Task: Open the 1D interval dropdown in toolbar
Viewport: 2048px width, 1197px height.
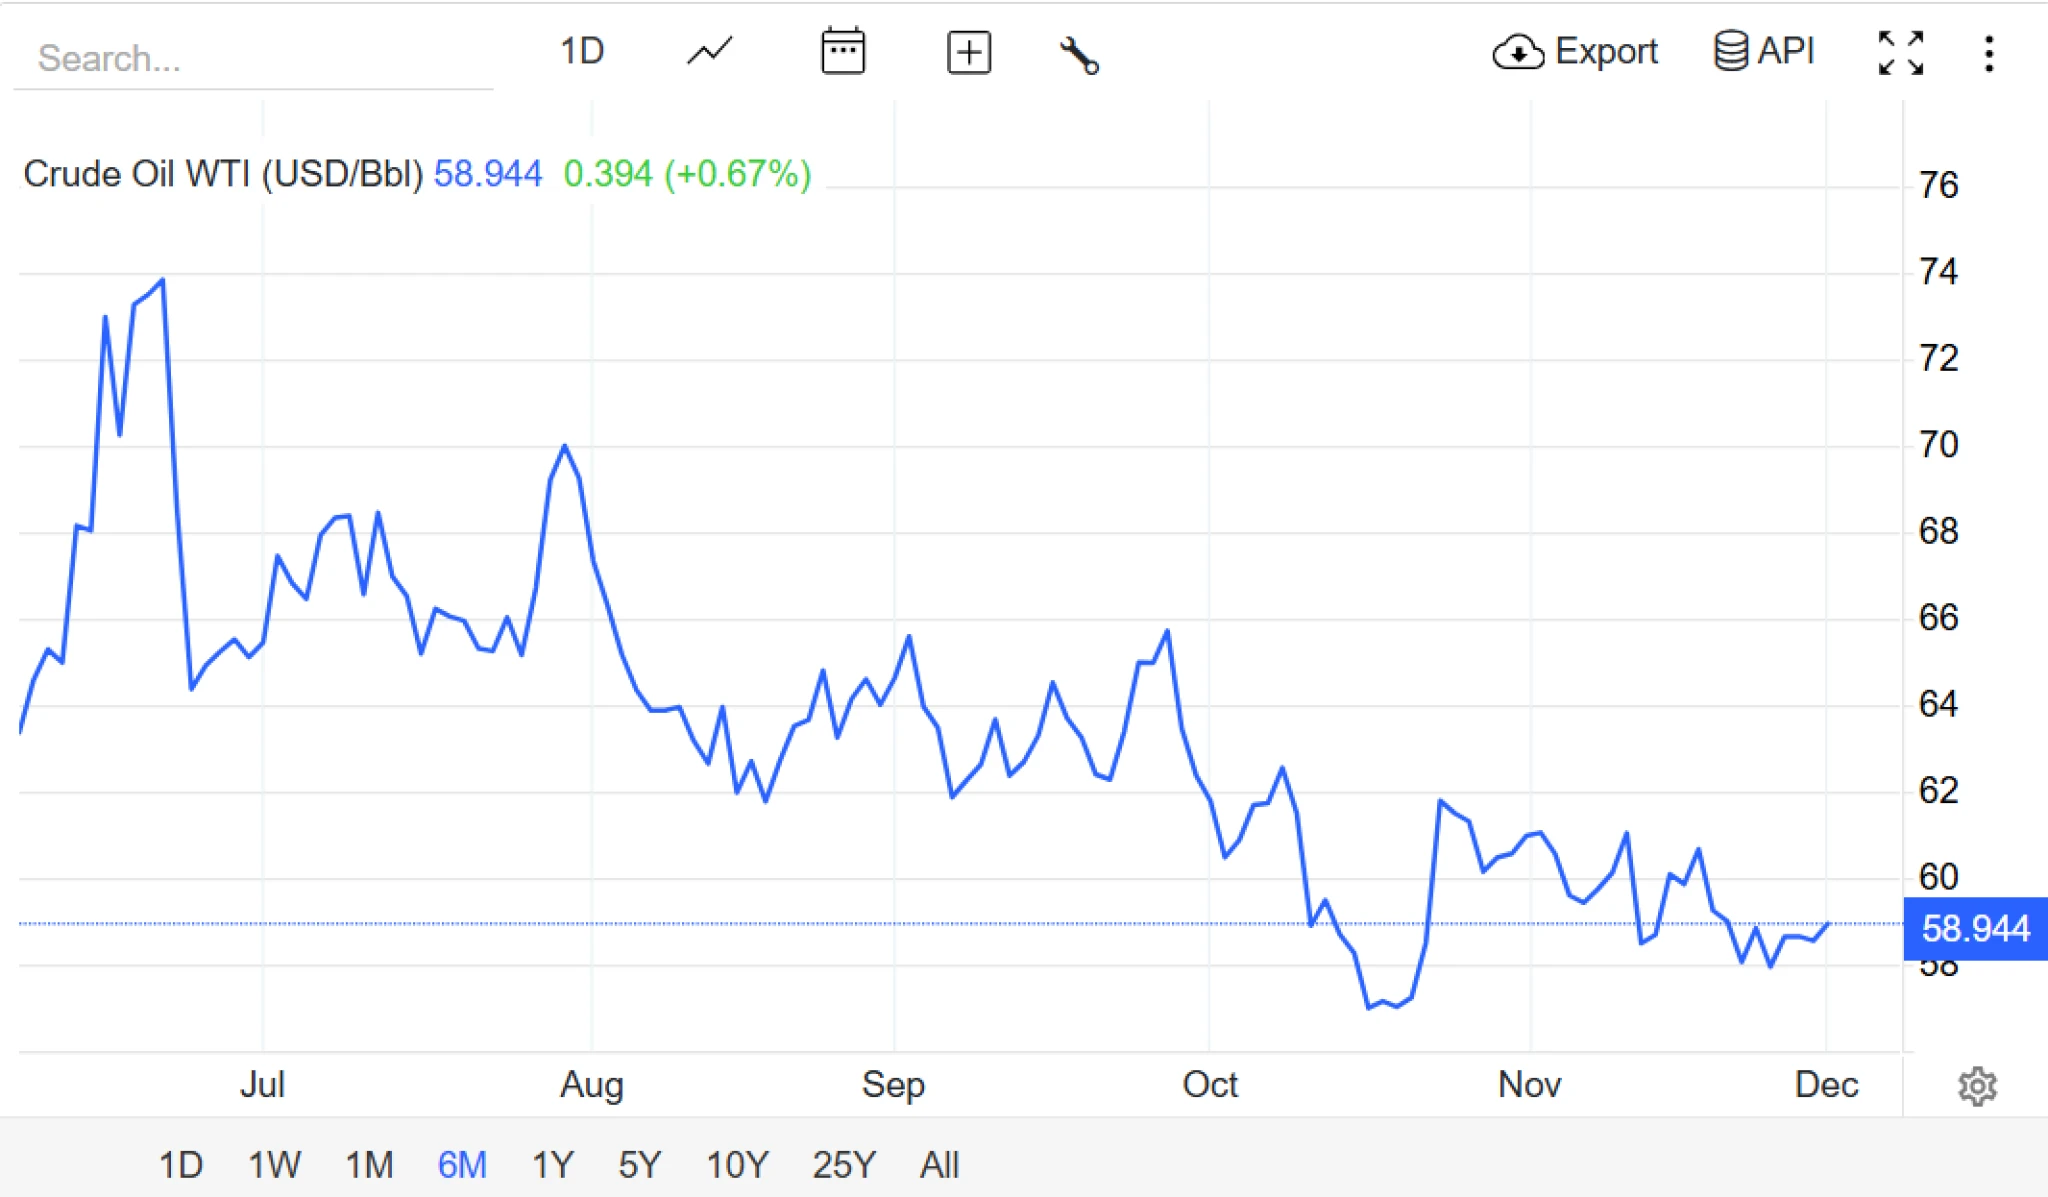Action: tap(581, 51)
